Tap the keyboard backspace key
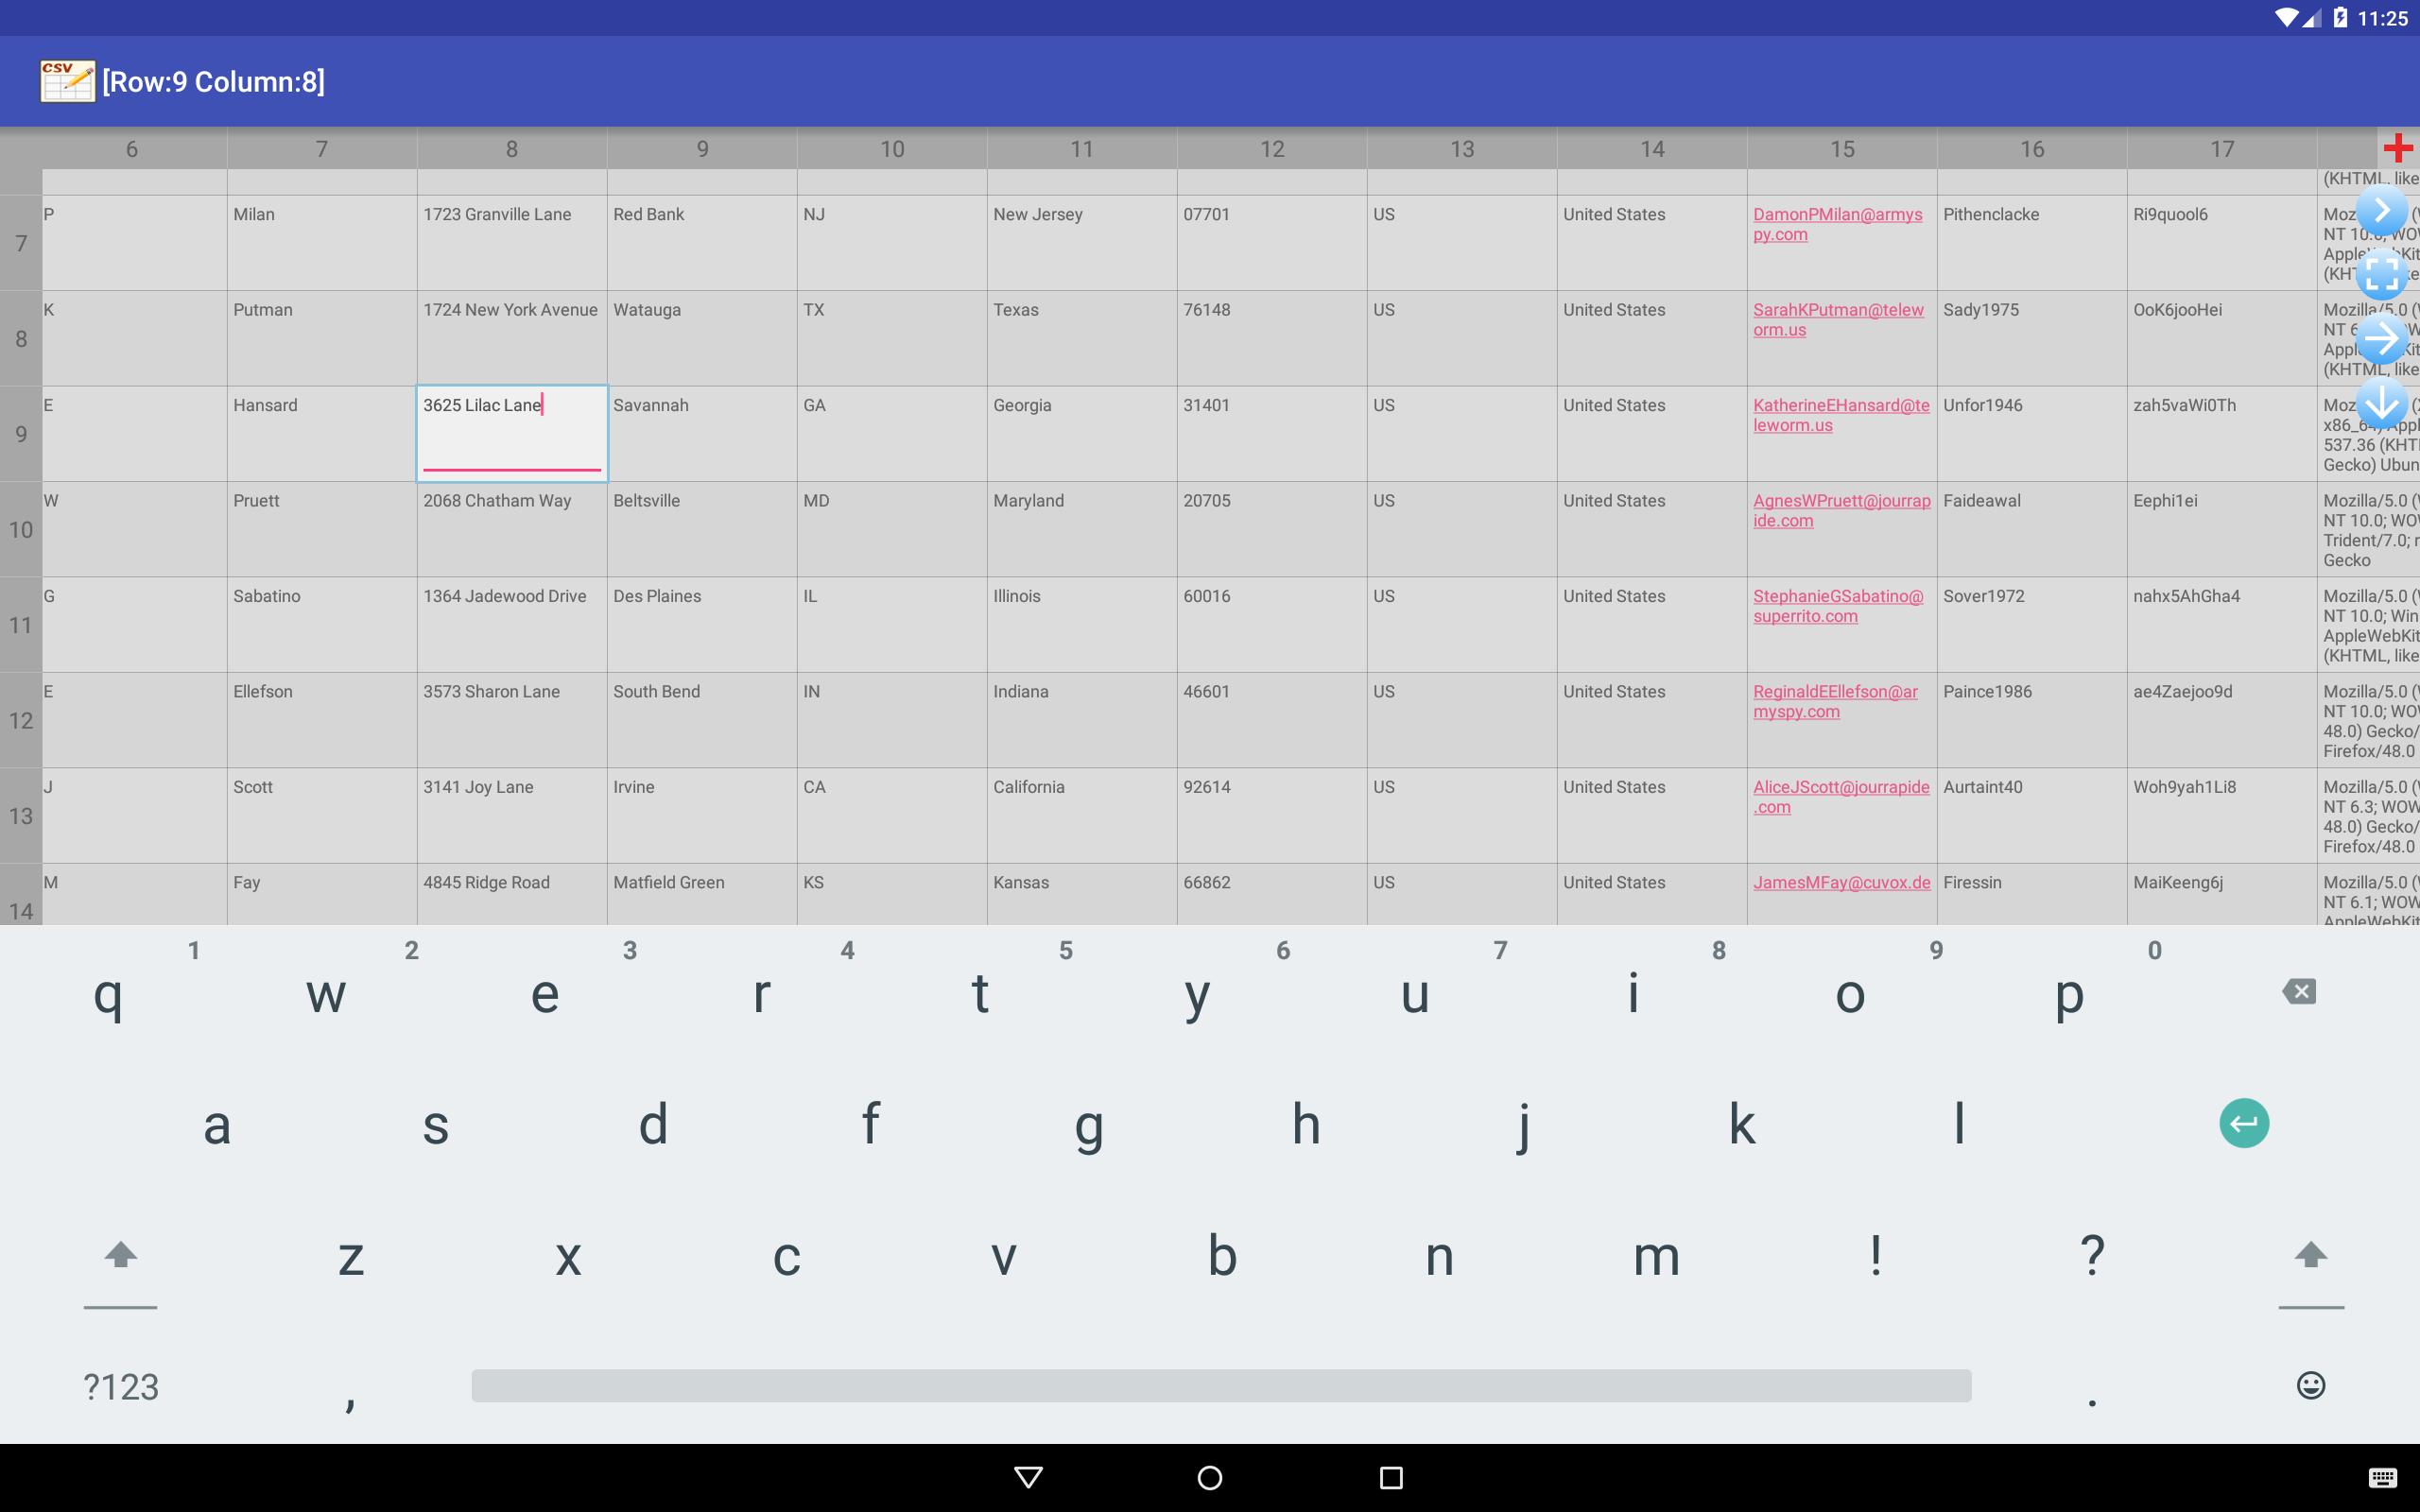The height and width of the screenshot is (1512, 2420). (2298, 991)
